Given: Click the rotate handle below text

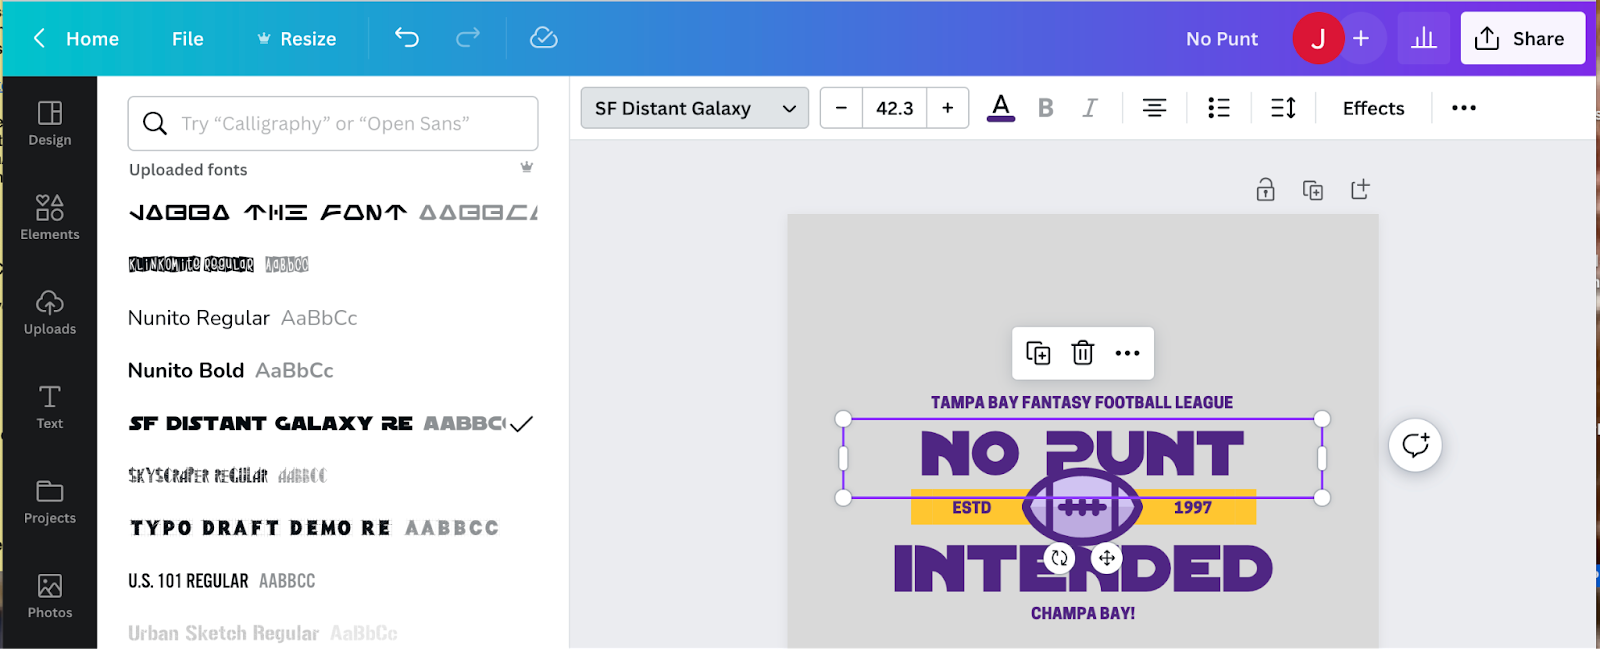Looking at the screenshot, I should tap(1060, 558).
